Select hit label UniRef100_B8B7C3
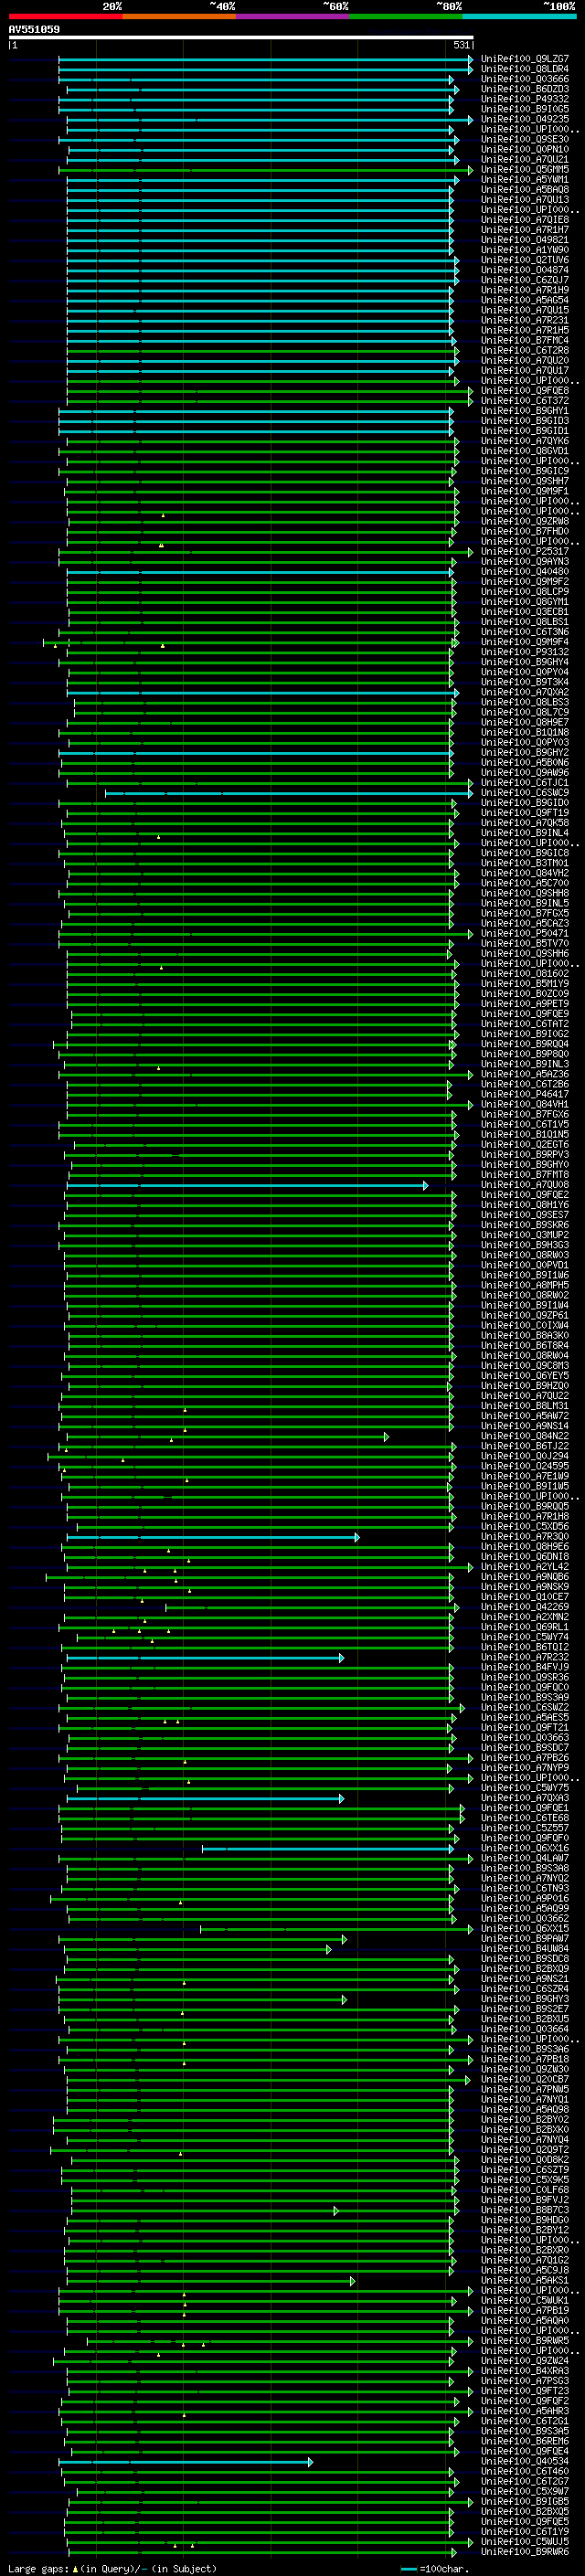Viewport: 585px width, 2576px height. coord(525,2210)
